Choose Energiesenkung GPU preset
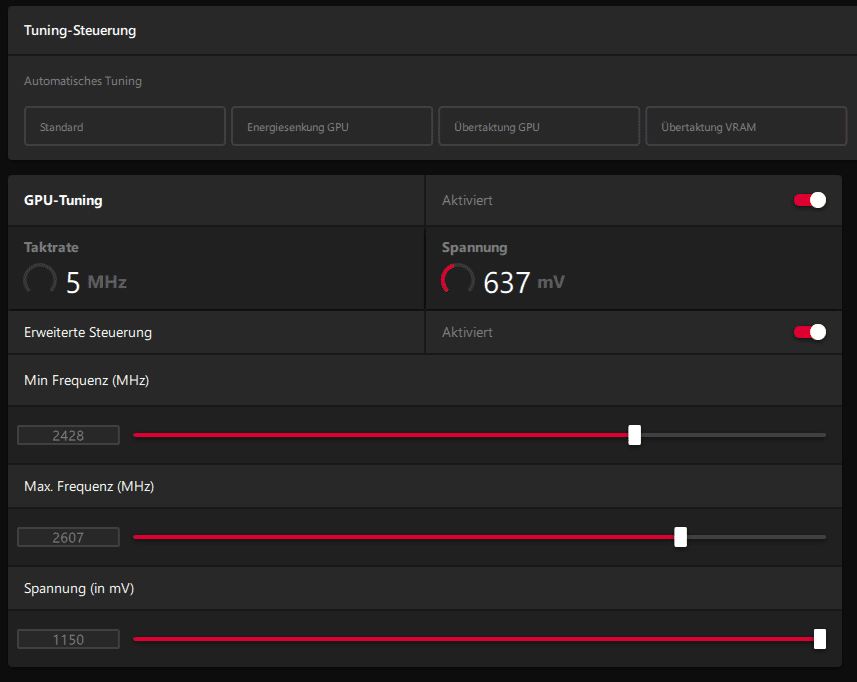Viewport: 857px width, 682px height. 332,126
